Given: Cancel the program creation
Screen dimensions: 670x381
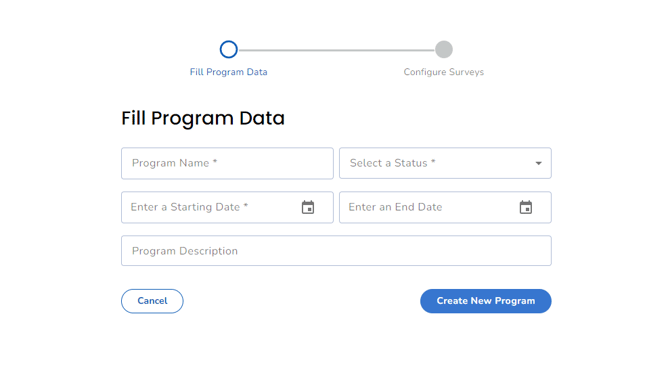Looking at the screenshot, I should pyautogui.click(x=152, y=301).
